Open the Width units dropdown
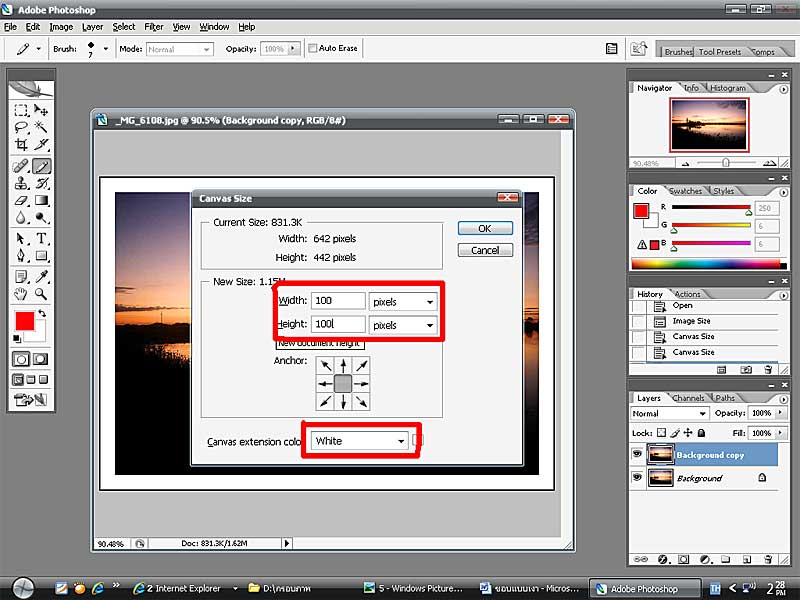The height and width of the screenshot is (600, 800). 403,302
